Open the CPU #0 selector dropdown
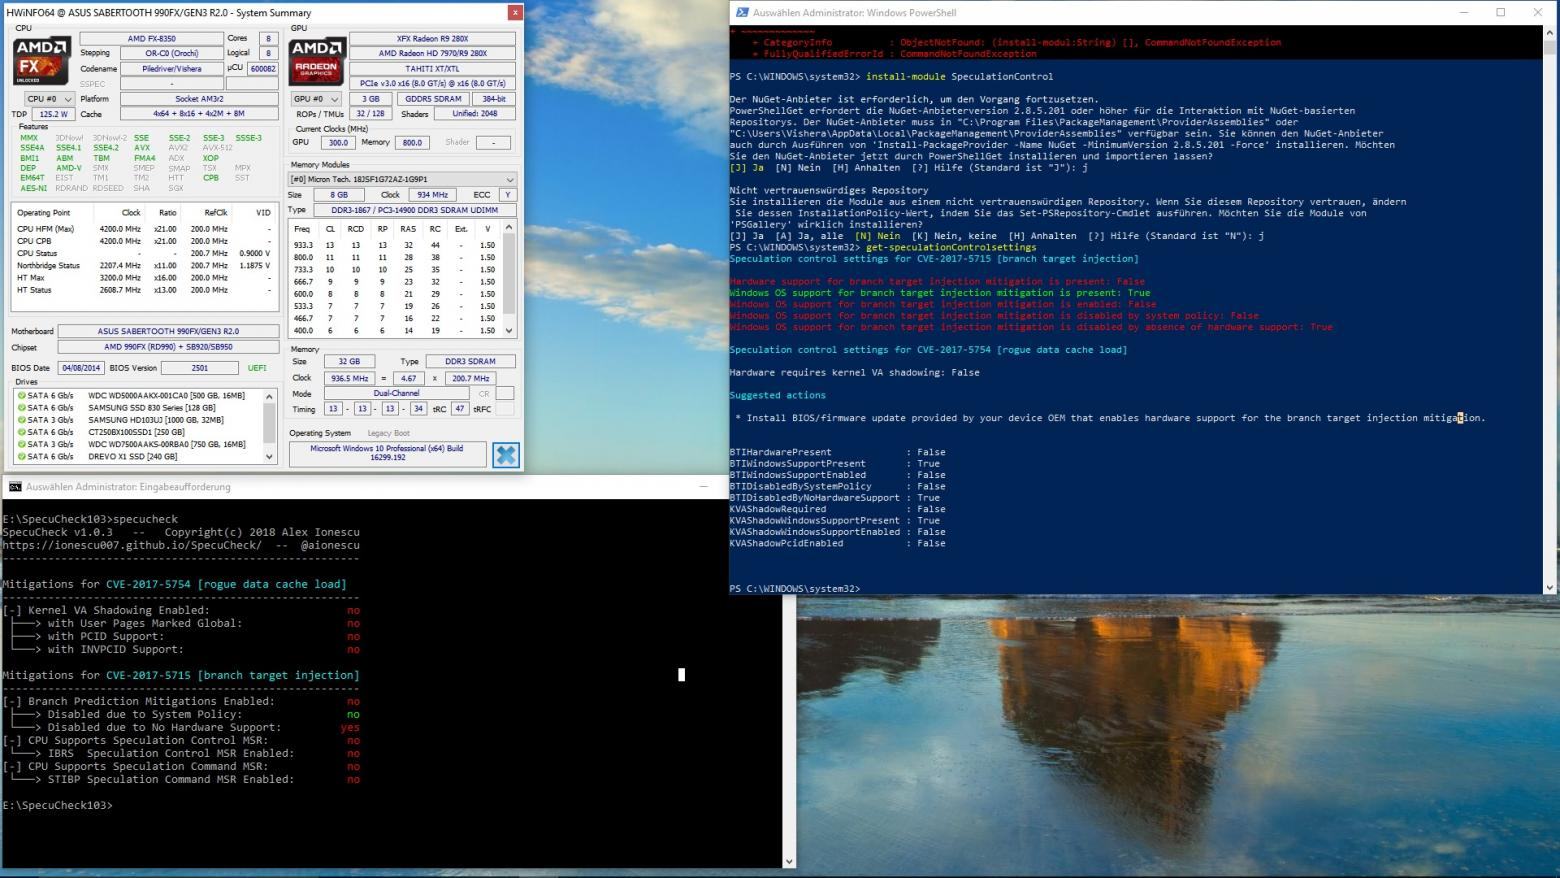The width and height of the screenshot is (1560, 878). coord(49,99)
